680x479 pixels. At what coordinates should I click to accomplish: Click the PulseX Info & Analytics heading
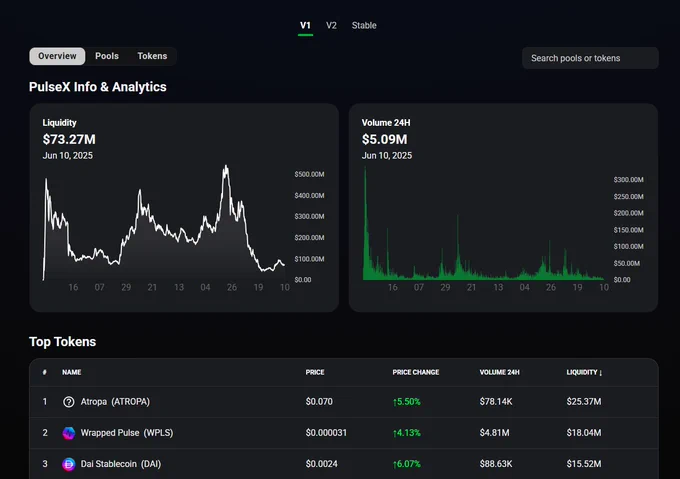click(x=98, y=87)
